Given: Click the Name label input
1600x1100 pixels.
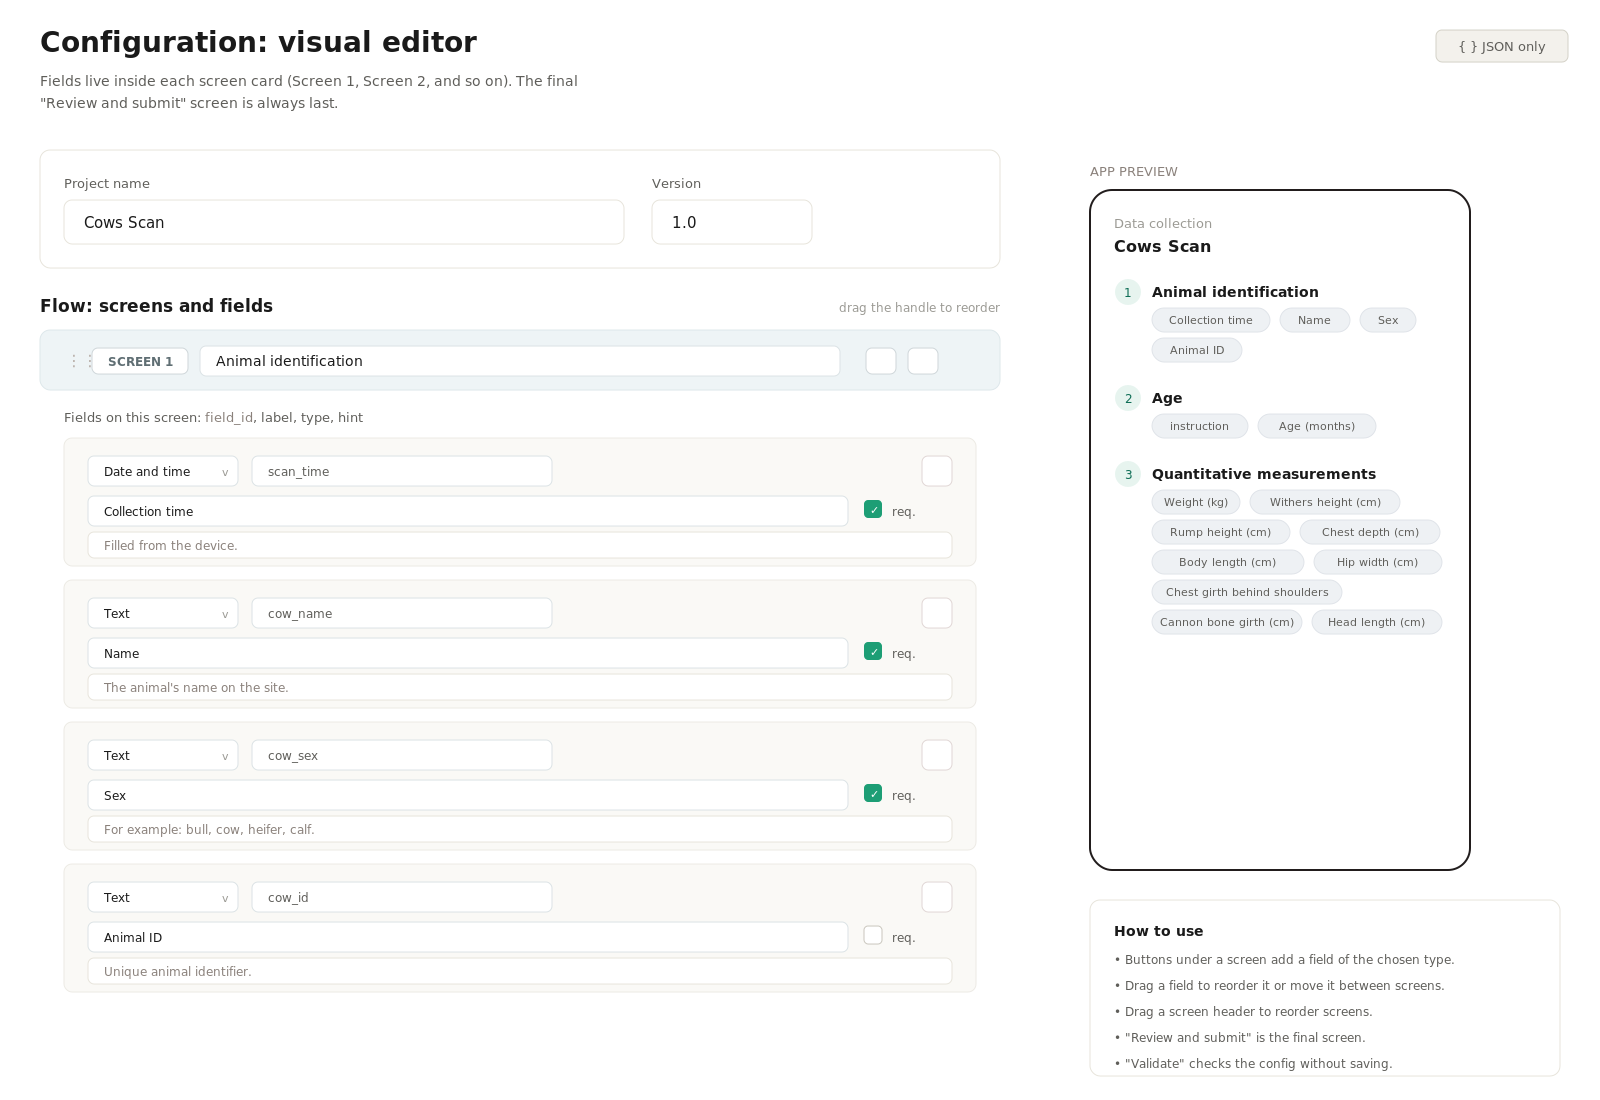Looking at the screenshot, I should 468,653.
